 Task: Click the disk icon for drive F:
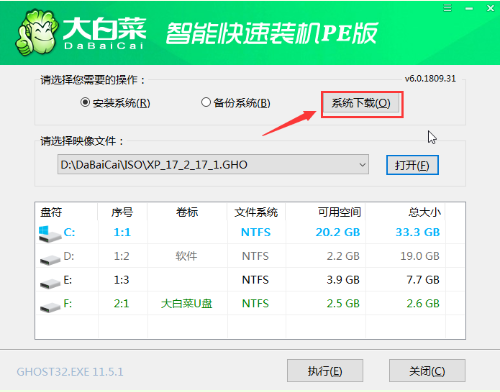tap(50, 306)
